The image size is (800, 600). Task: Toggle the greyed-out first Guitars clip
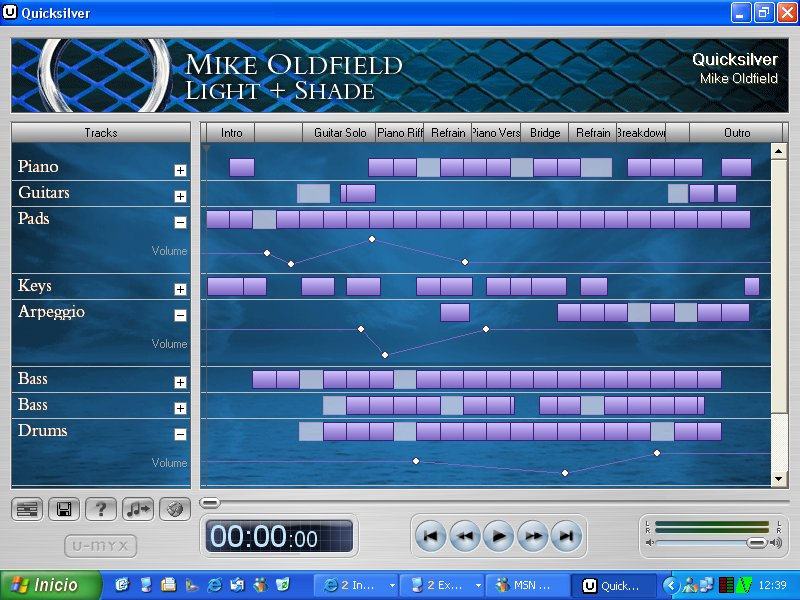coord(313,193)
